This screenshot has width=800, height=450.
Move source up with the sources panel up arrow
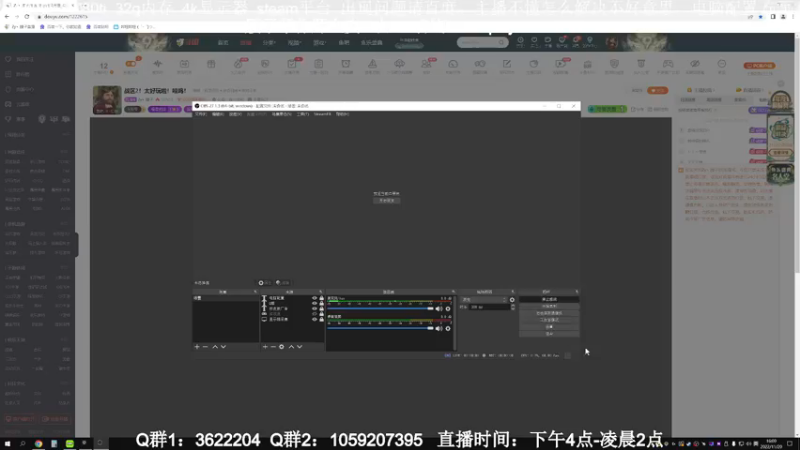click(291, 347)
